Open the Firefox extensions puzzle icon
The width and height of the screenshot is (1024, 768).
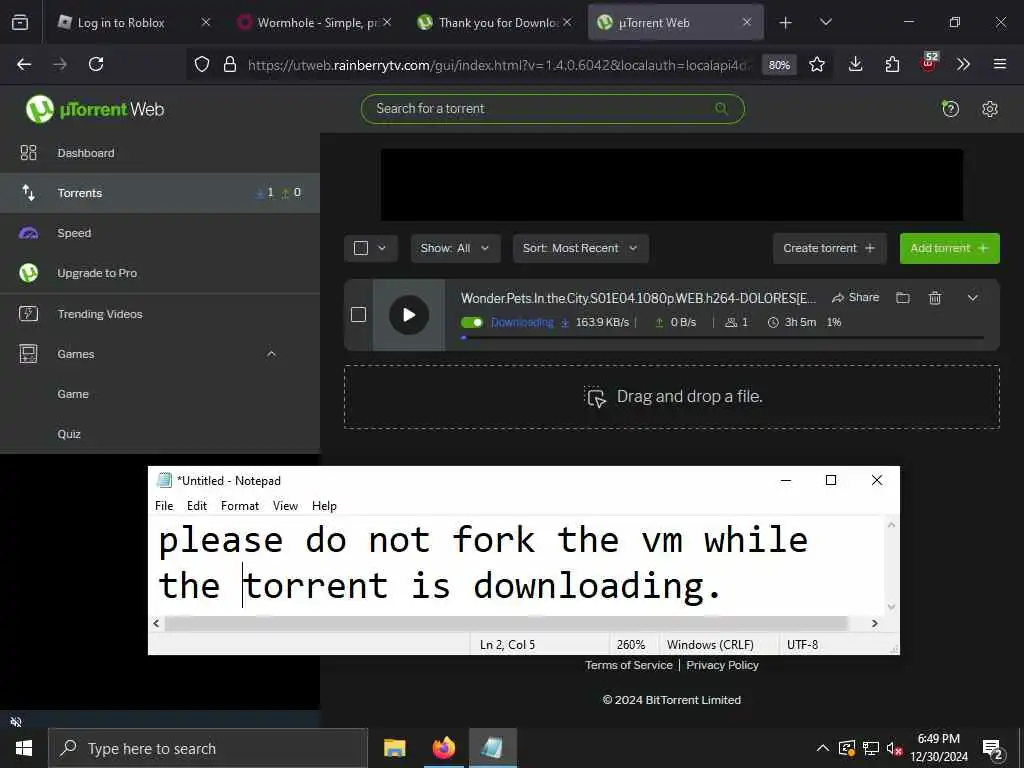[892, 64]
